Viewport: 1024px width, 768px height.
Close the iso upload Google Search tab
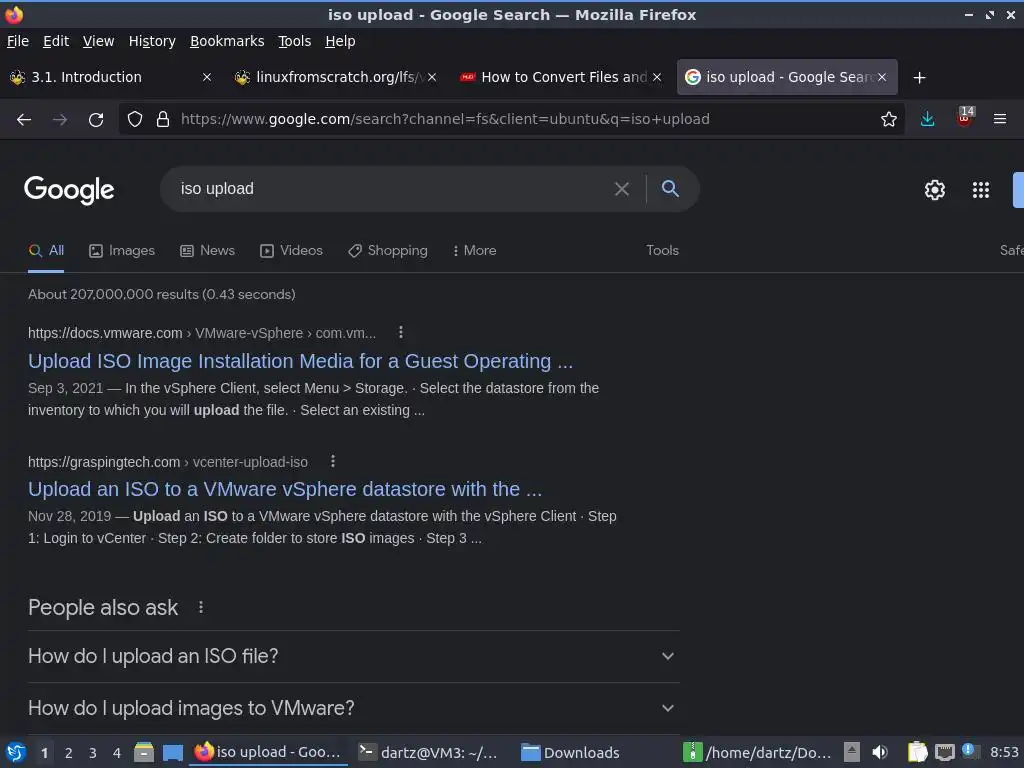point(882,78)
